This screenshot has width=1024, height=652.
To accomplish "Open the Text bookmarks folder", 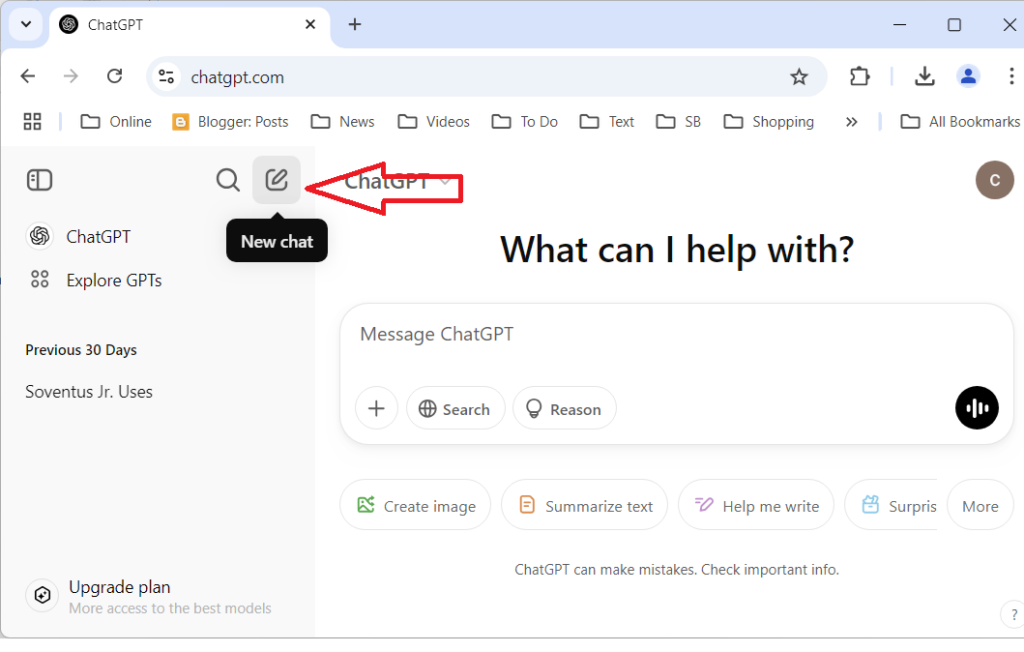I will [x=607, y=122].
